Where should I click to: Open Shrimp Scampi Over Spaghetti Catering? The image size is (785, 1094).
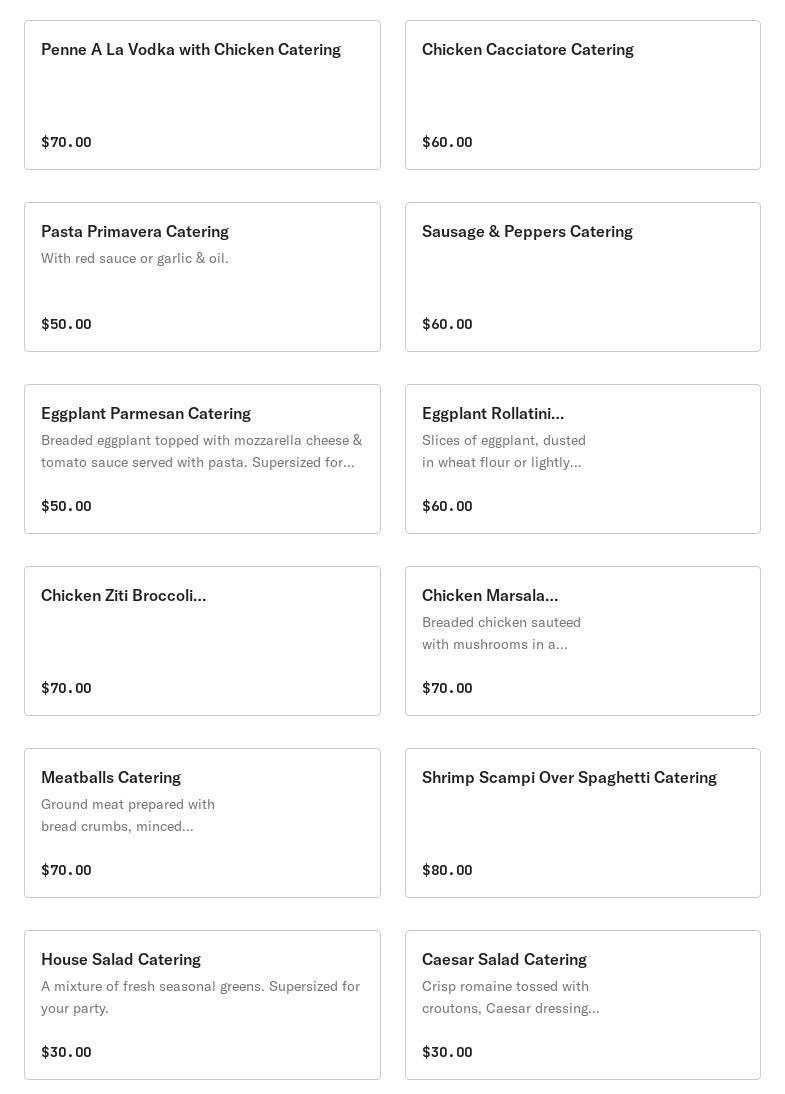pyautogui.click(x=569, y=778)
